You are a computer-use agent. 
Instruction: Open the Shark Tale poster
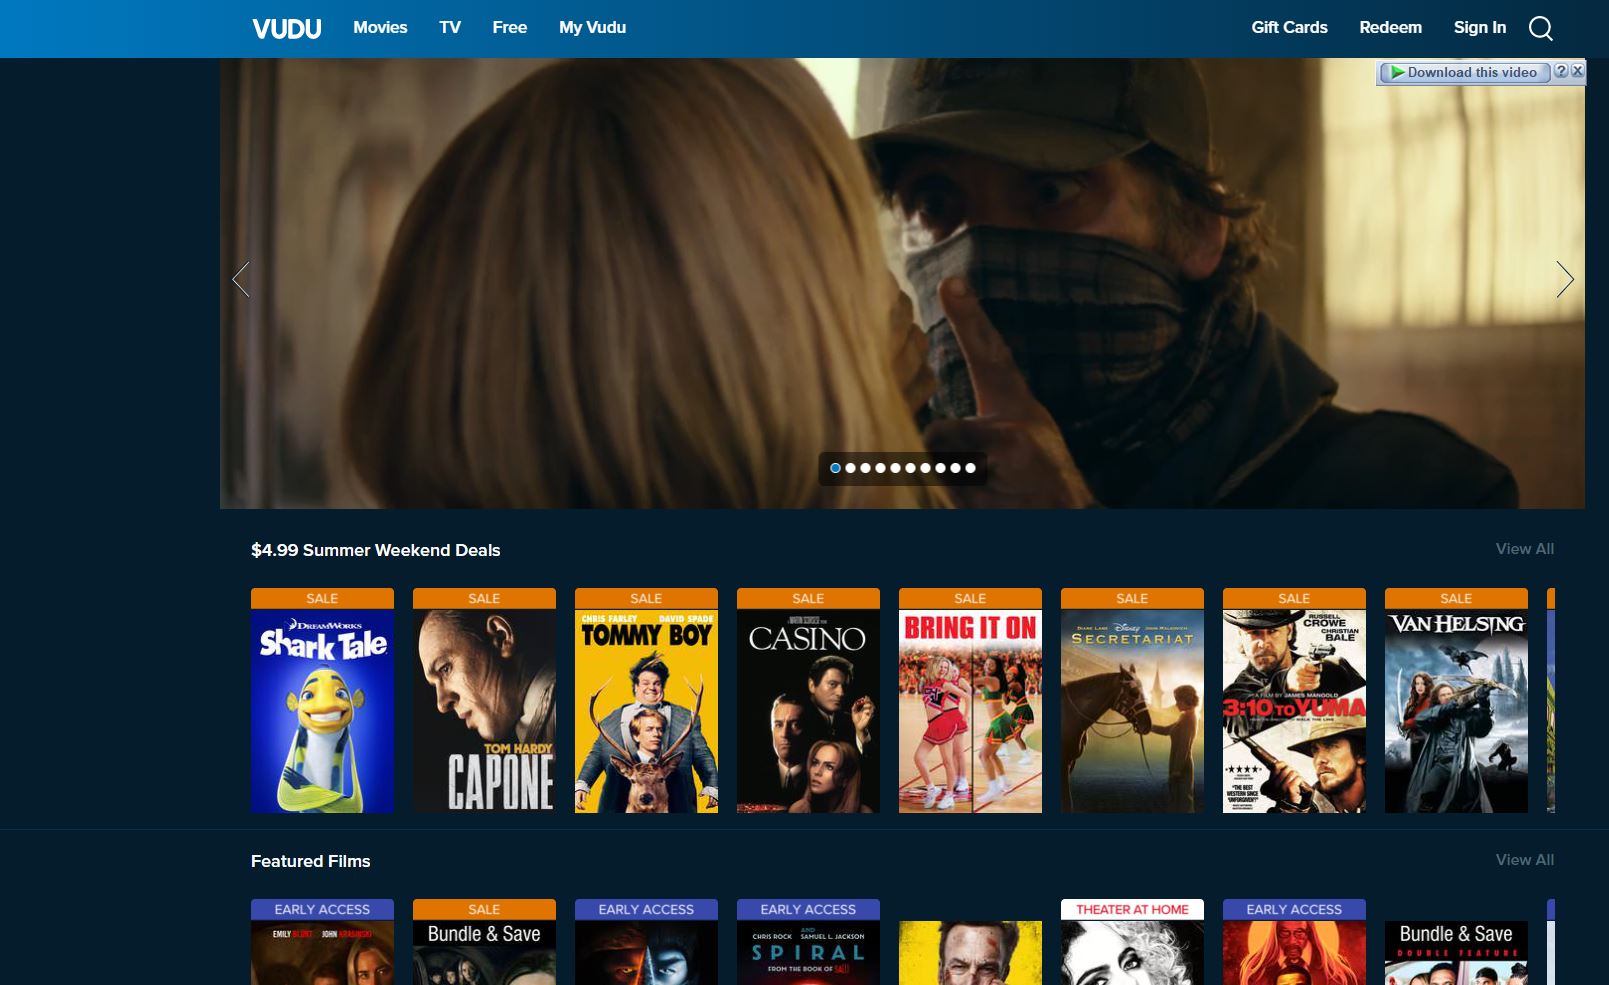click(x=322, y=700)
